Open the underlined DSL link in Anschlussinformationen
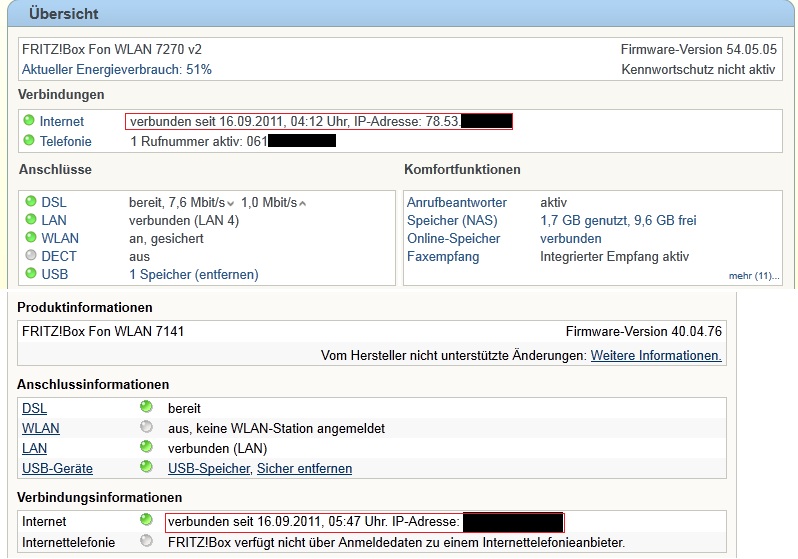The image size is (798, 559). coord(34,408)
